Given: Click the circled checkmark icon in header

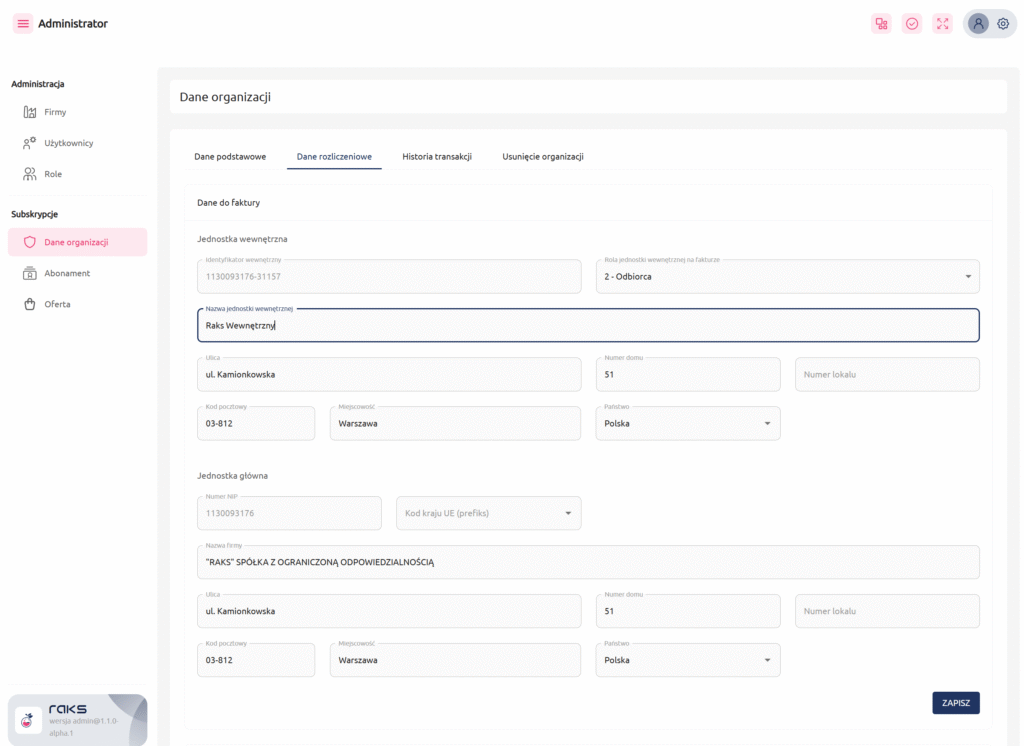Looking at the screenshot, I should (912, 24).
